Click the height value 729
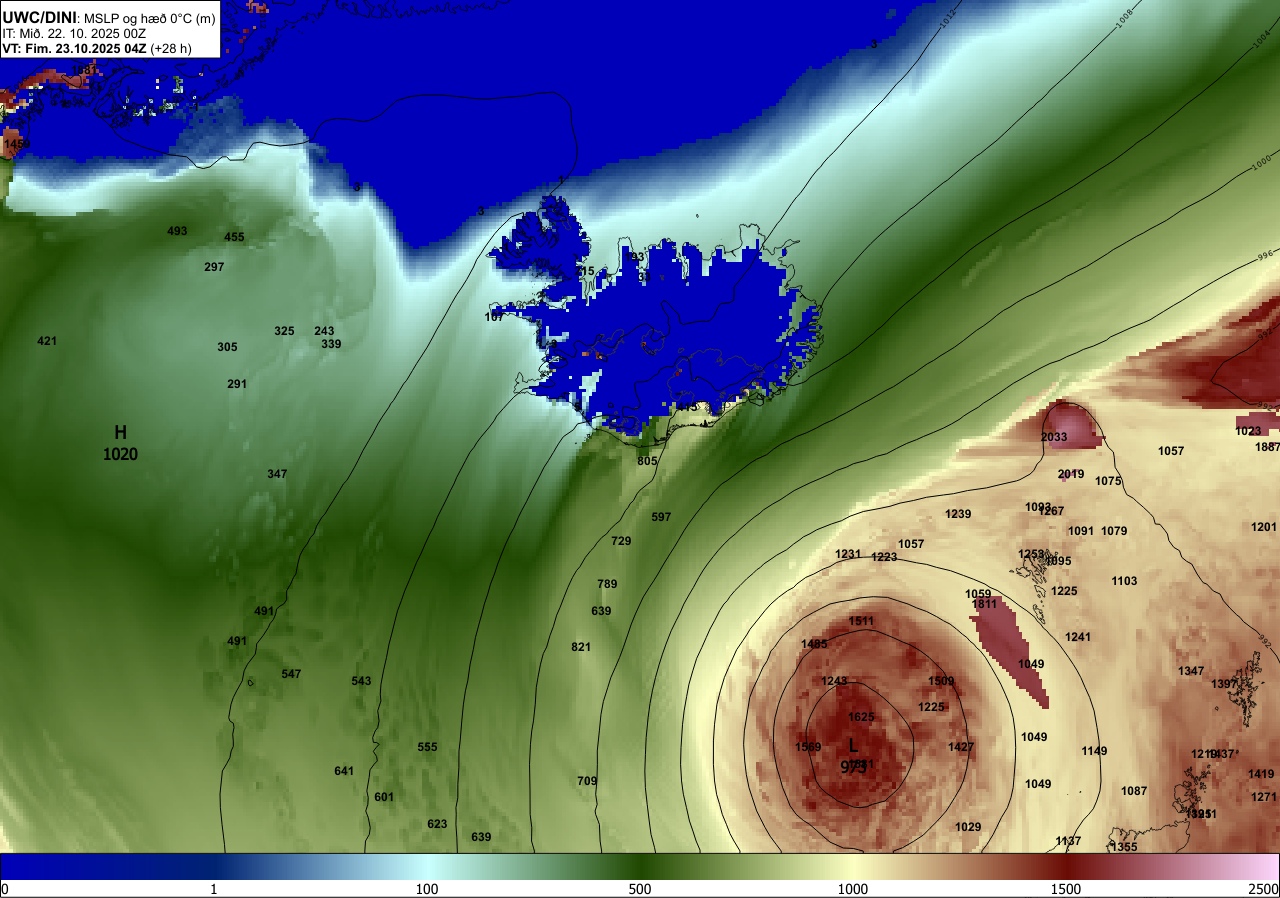This screenshot has height=898, width=1280. tap(621, 541)
